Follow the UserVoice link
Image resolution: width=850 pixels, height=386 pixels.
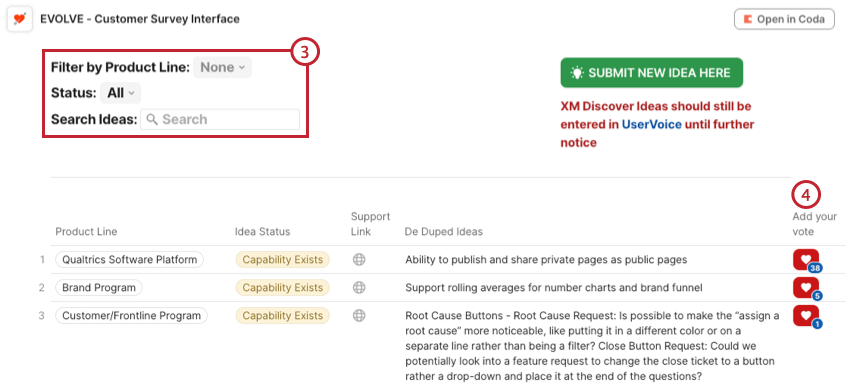pos(652,124)
